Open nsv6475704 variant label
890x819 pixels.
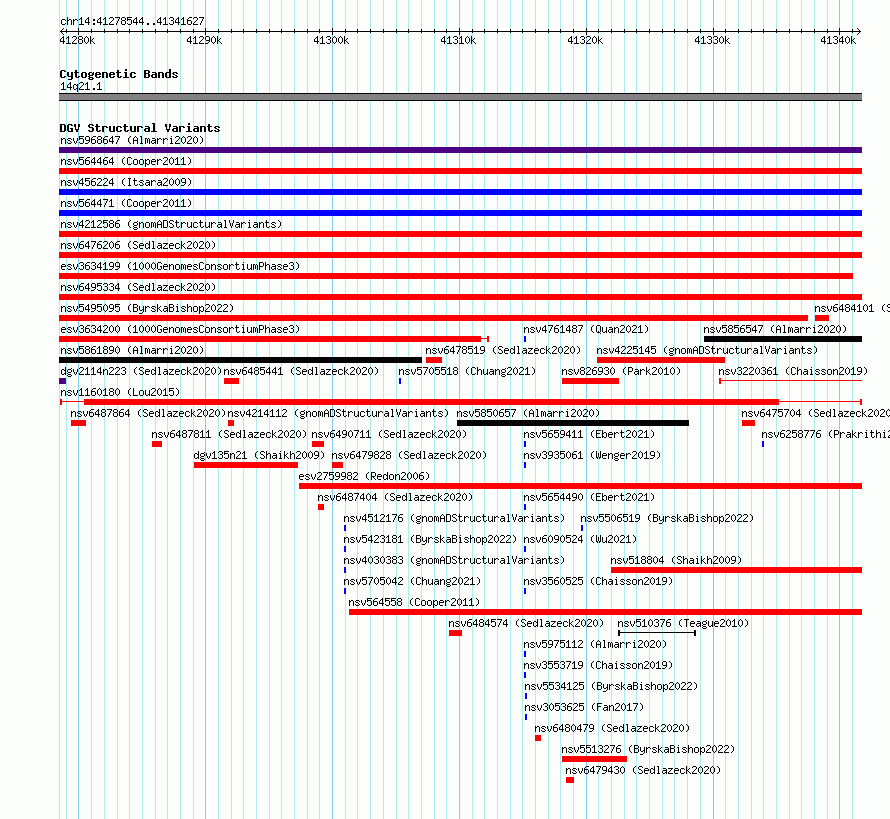816,413
